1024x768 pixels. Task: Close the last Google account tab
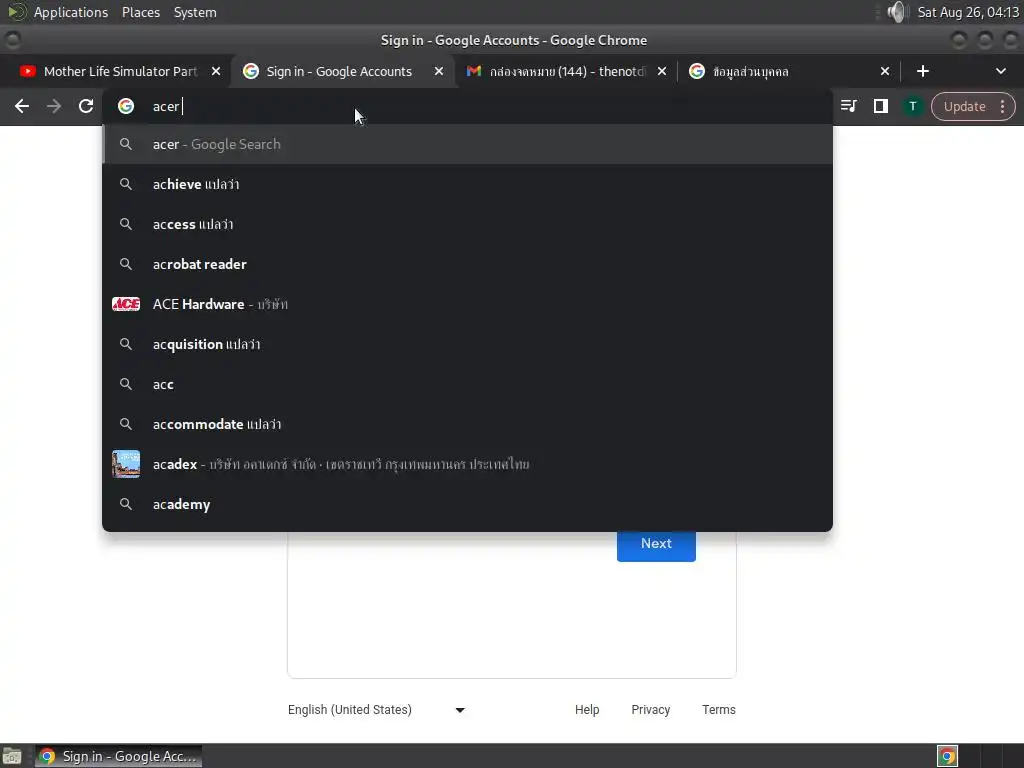click(885, 71)
